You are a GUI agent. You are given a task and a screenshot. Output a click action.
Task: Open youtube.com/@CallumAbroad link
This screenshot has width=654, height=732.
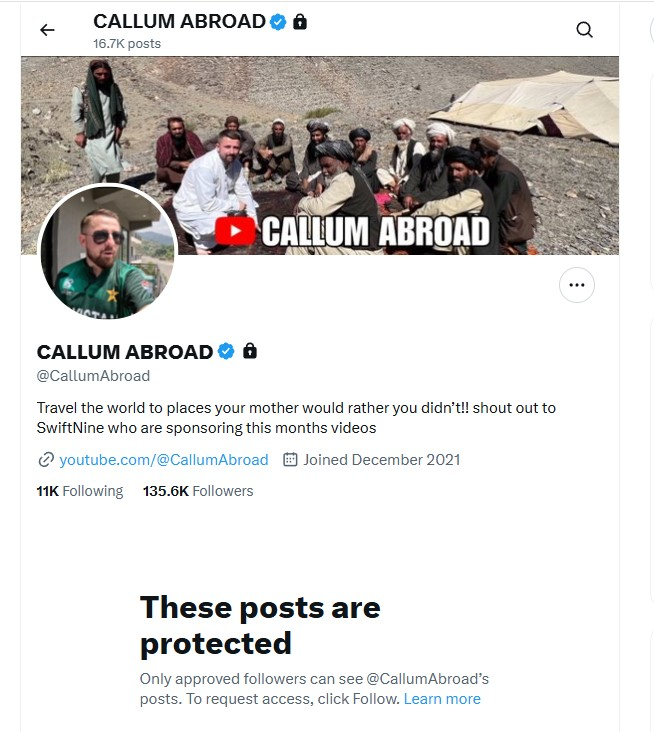coord(164,460)
